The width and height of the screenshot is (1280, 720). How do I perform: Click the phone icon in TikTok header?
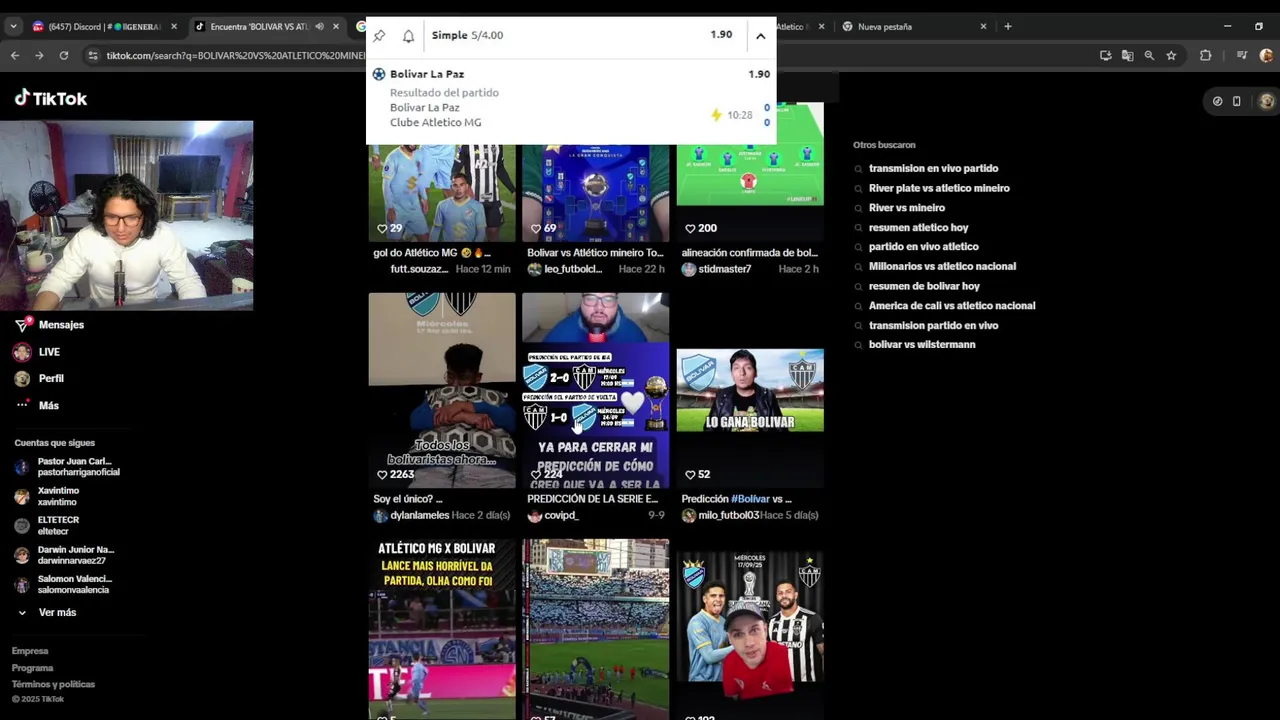[1237, 101]
